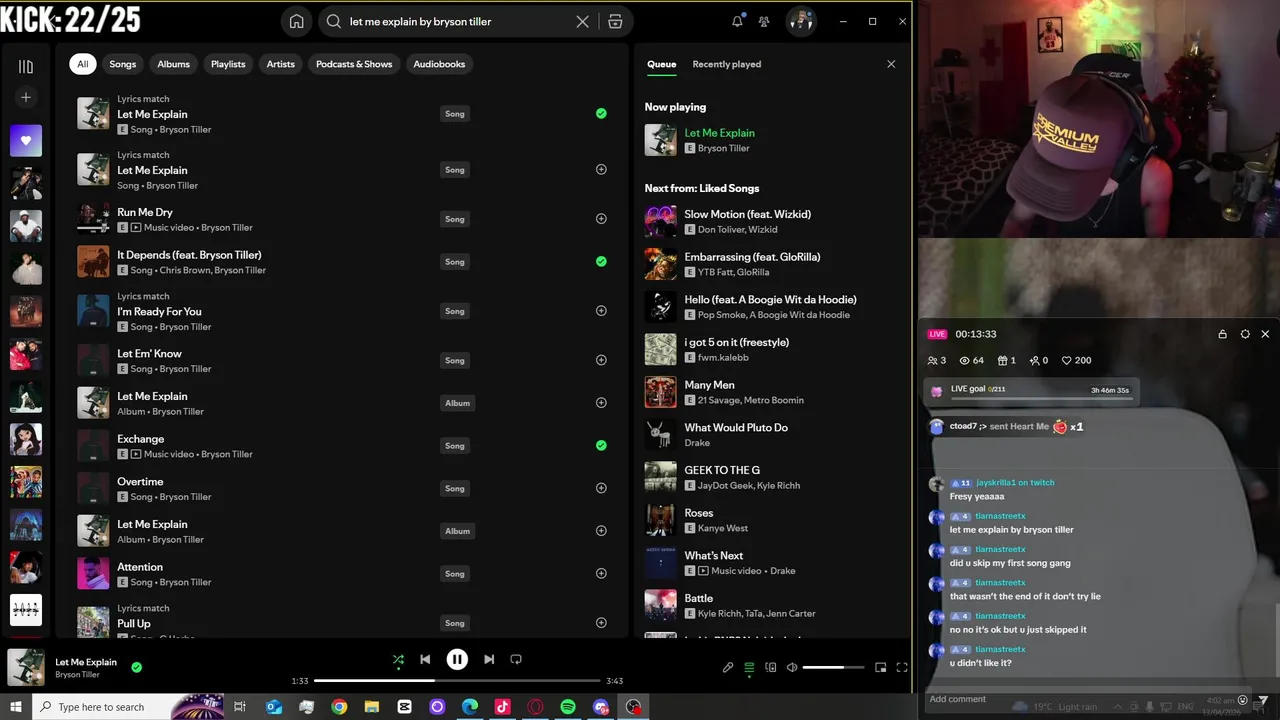Close the Queue panel

coord(891,64)
